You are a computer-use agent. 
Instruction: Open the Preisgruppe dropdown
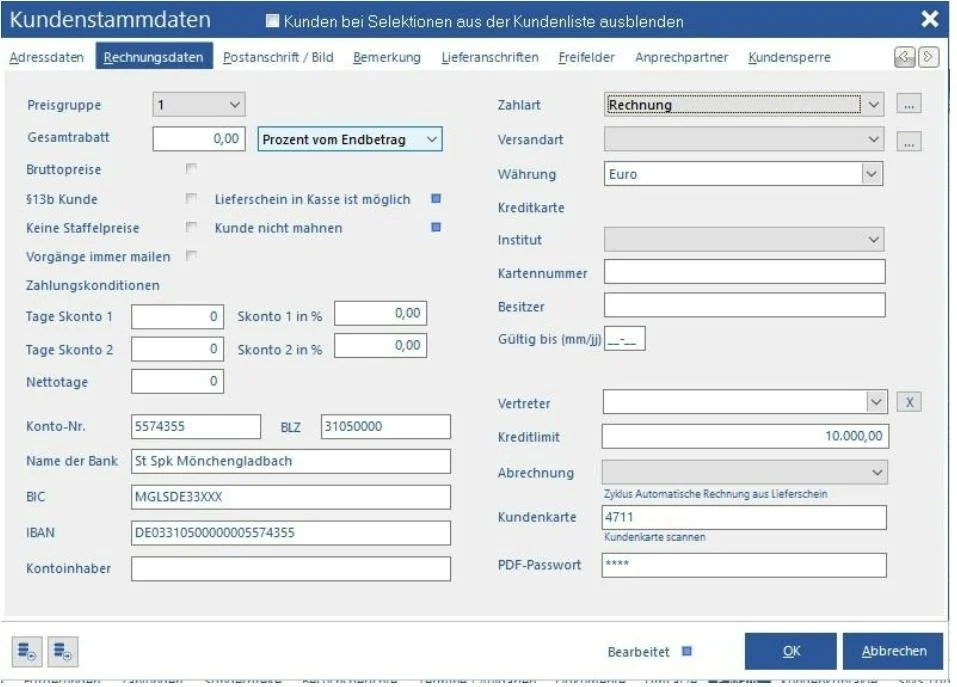tap(199, 104)
